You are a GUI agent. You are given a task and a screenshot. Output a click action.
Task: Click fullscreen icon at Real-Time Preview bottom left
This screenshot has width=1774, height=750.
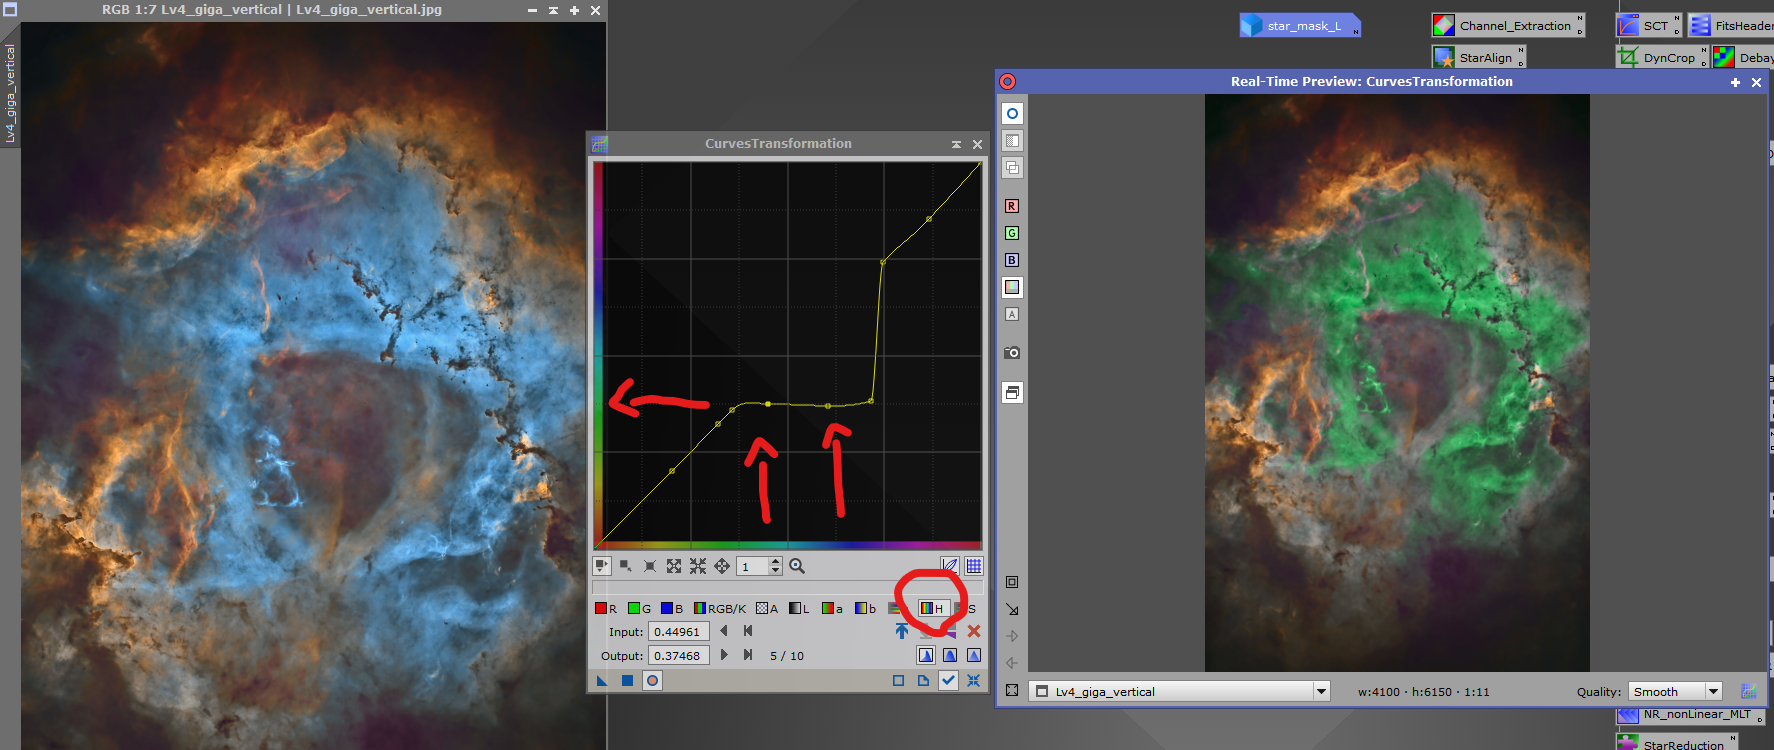click(x=1012, y=690)
